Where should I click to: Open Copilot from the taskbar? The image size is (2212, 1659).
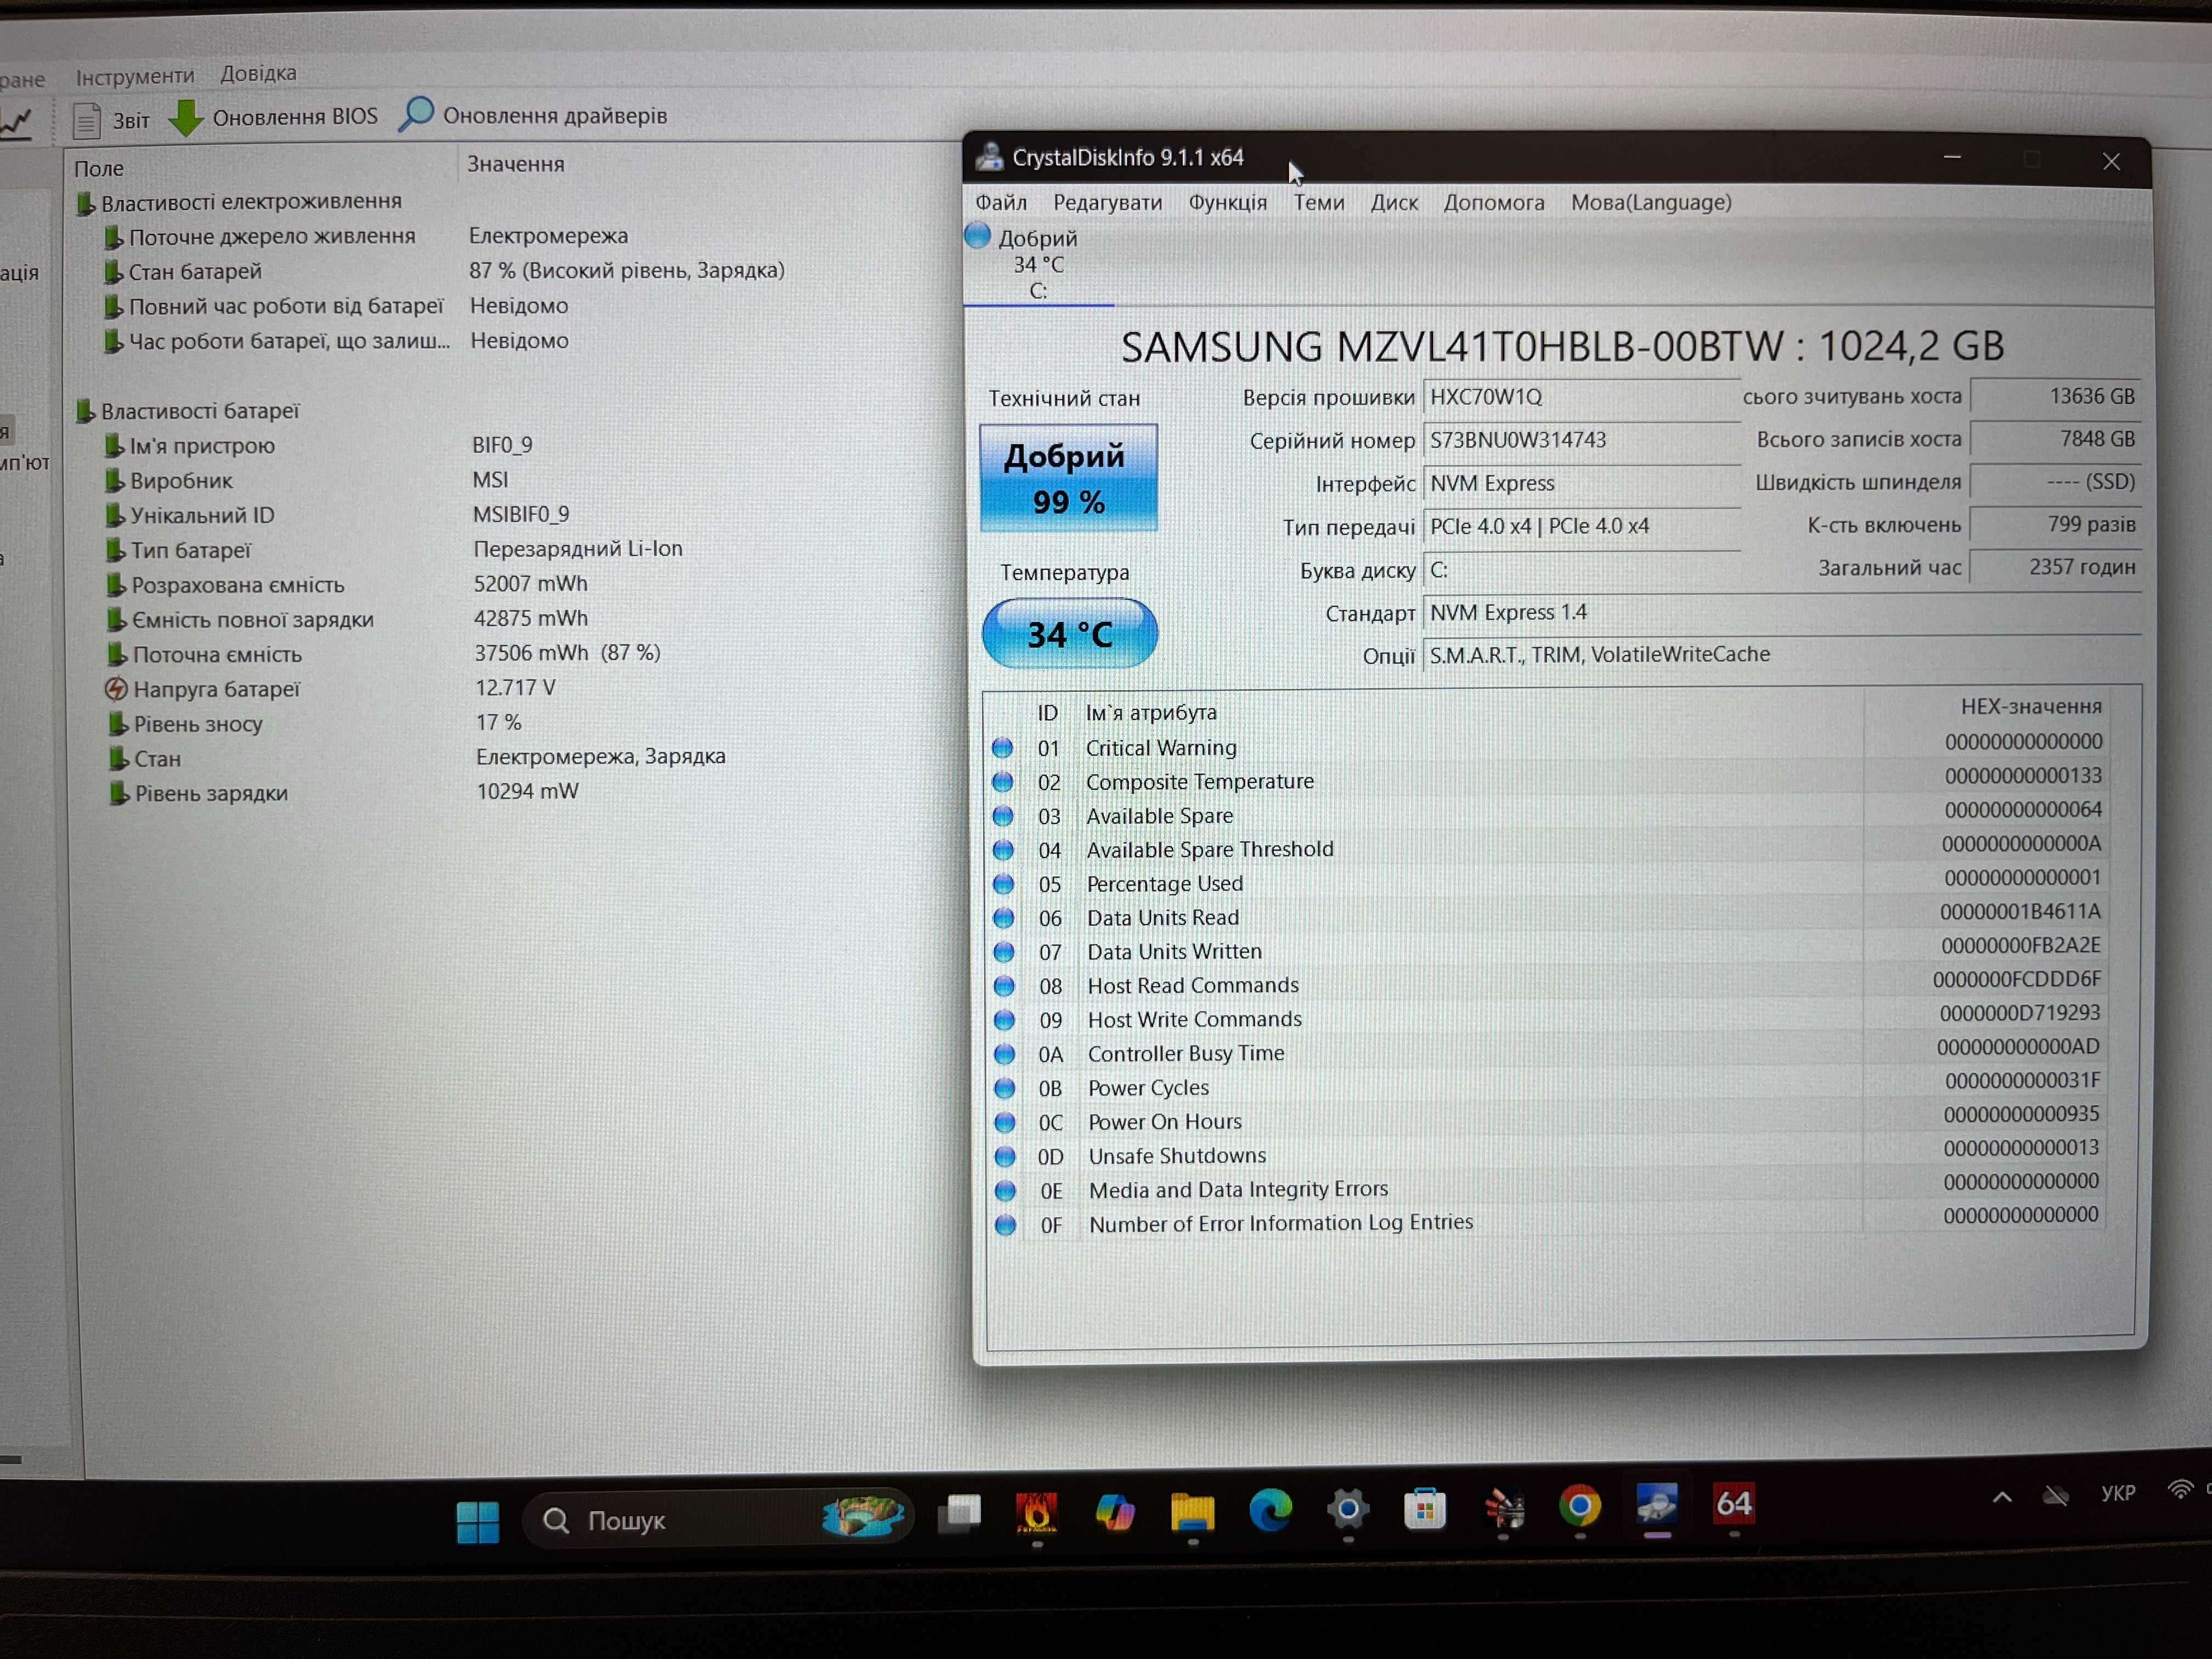pyautogui.click(x=1115, y=1512)
